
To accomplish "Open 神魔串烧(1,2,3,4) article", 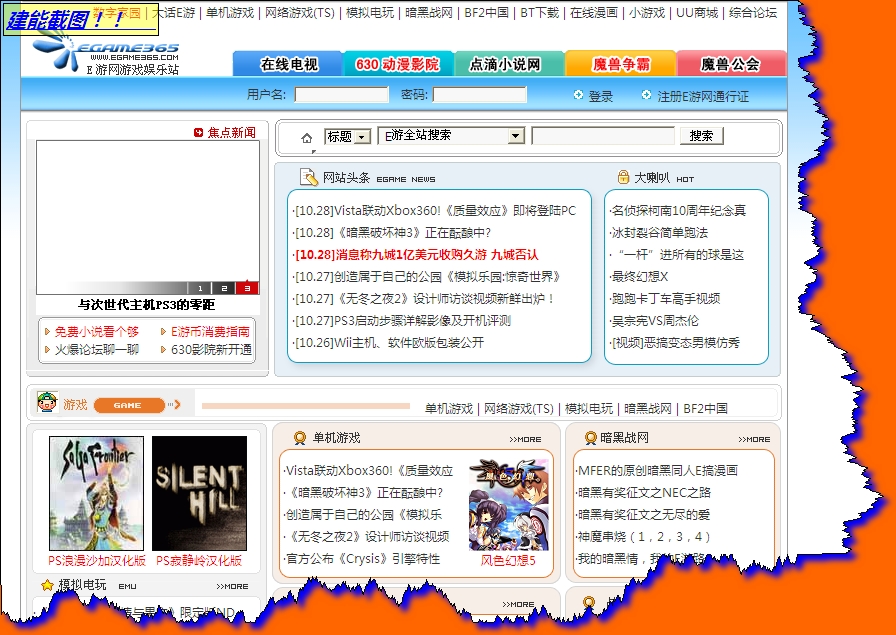I will pos(643,537).
